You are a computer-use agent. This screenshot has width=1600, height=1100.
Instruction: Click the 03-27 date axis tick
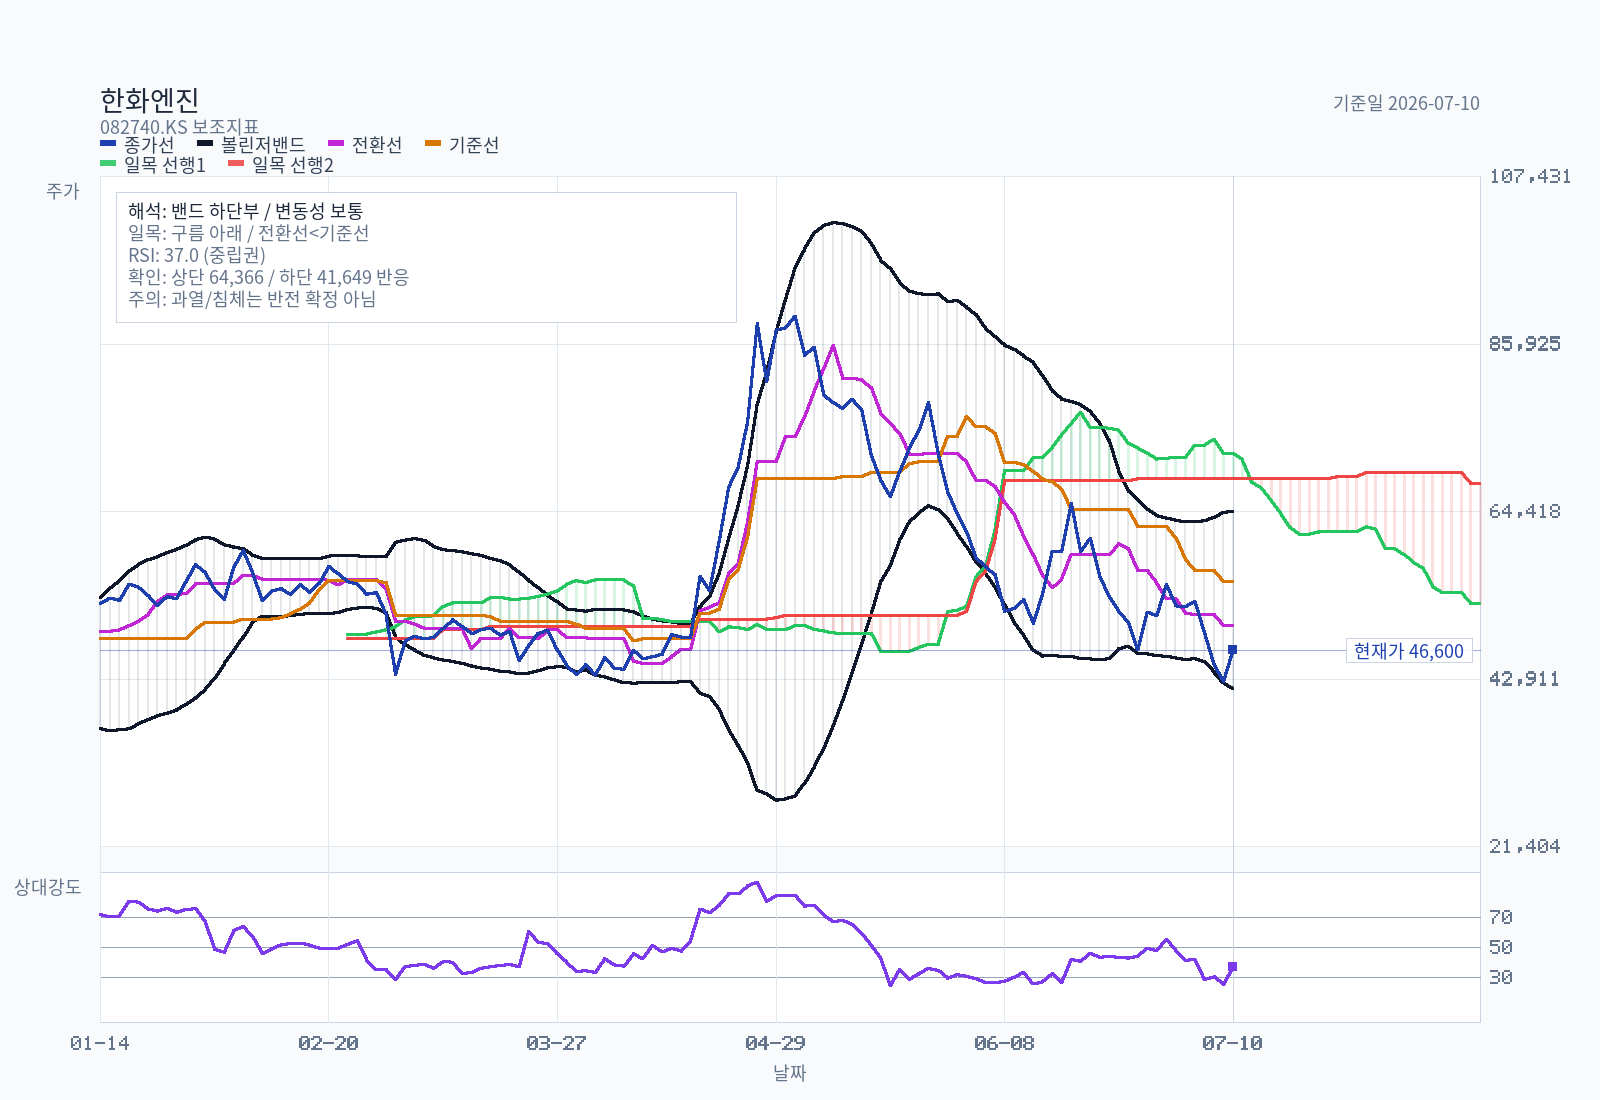tap(557, 1043)
